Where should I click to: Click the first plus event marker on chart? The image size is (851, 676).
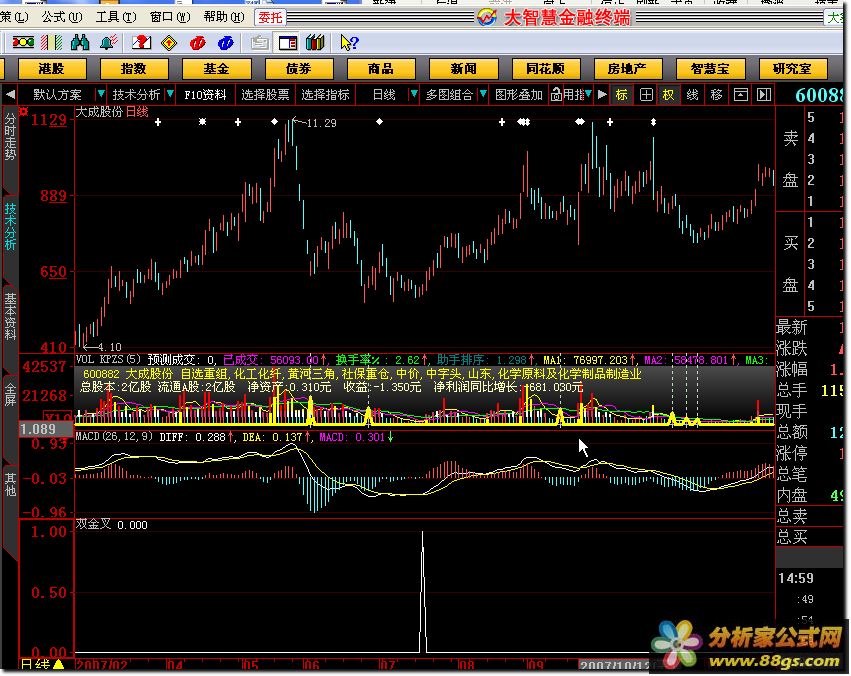158,122
